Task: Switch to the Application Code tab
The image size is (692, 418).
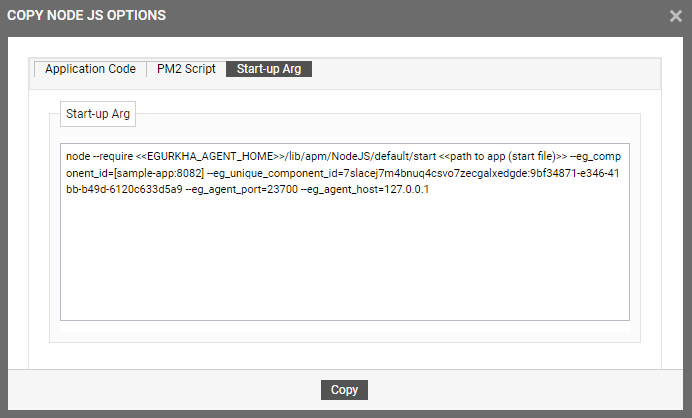Action: (90, 69)
